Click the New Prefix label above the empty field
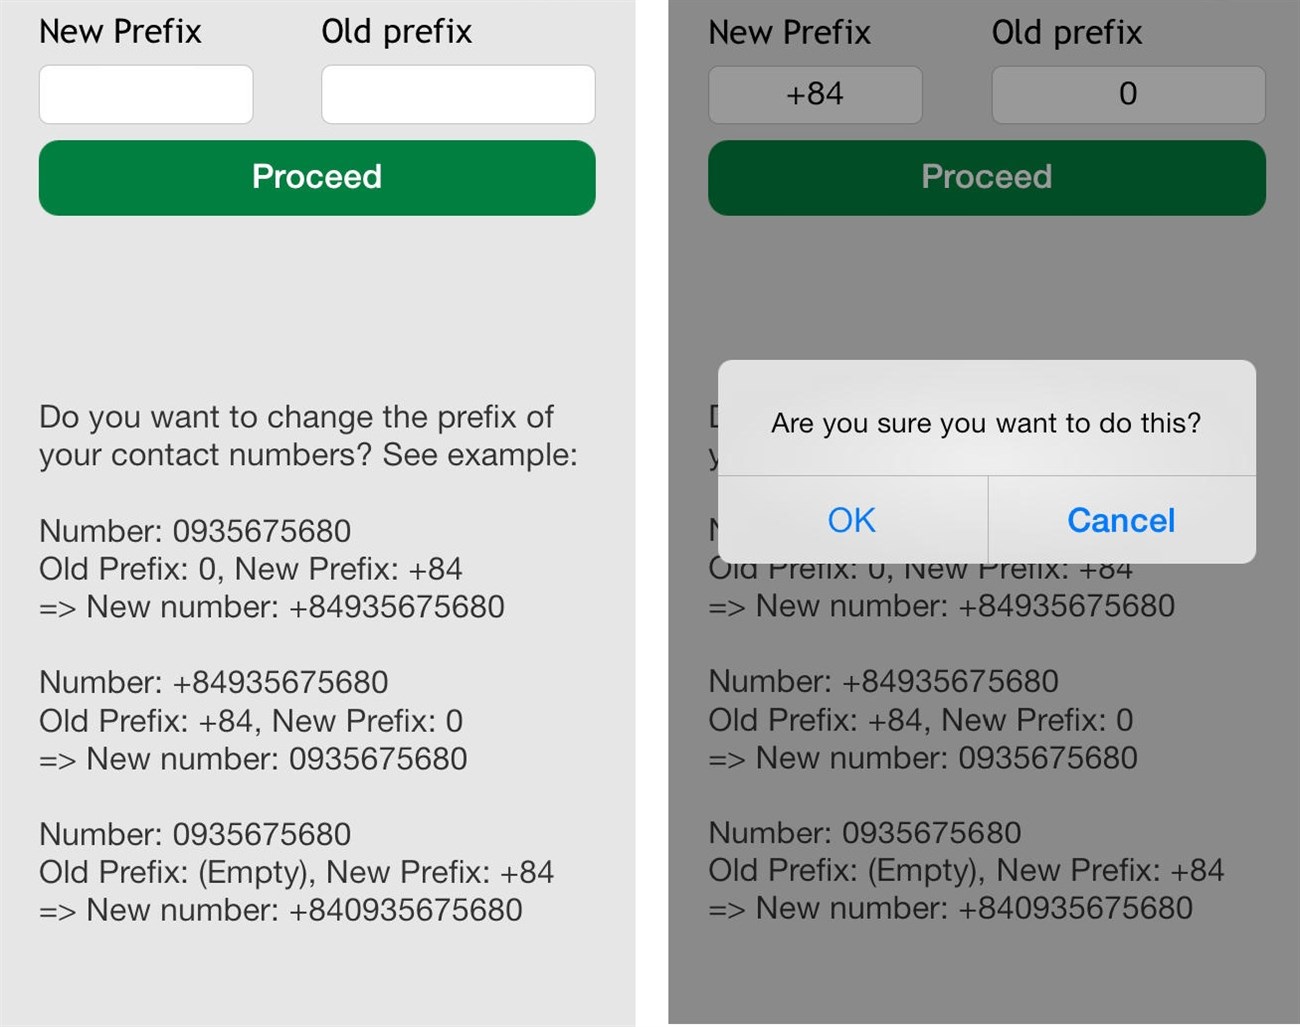Image resolution: width=1300 pixels, height=1027 pixels. click(x=120, y=32)
